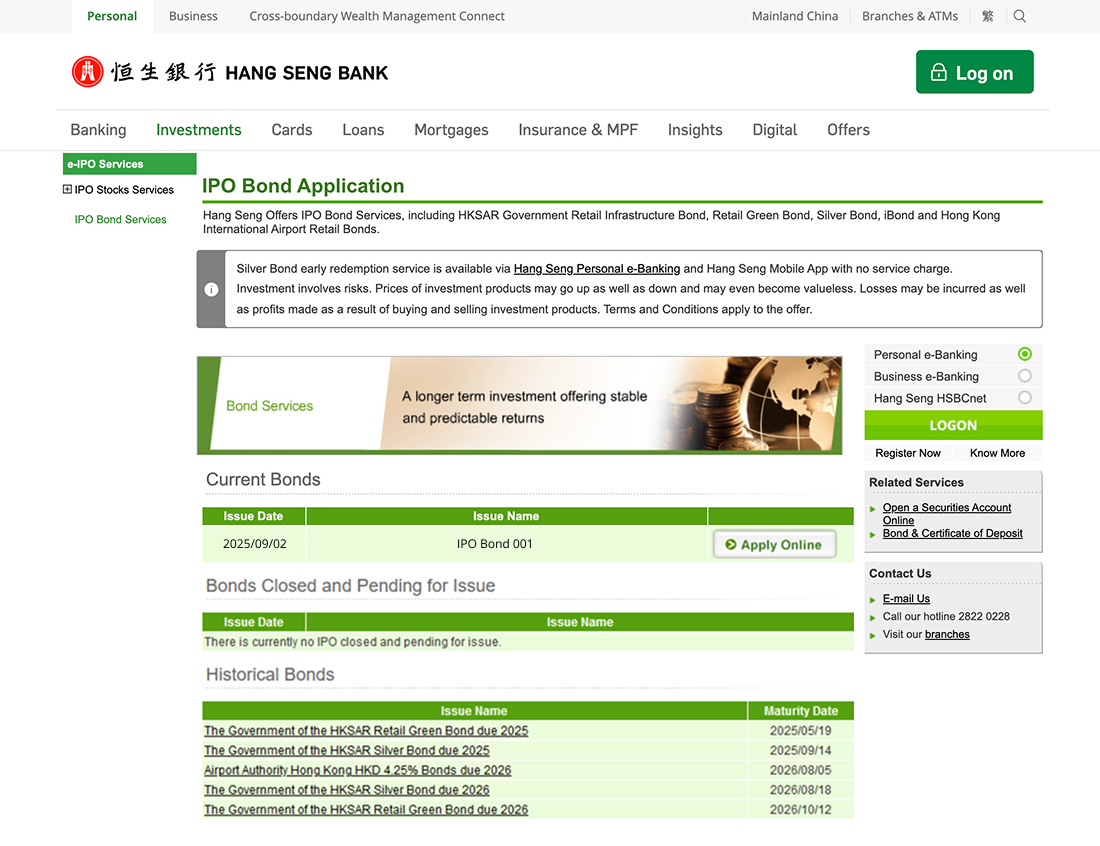The height and width of the screenshot is (846, 1100).
Task: Open the Loans menu
Action: [363, 130]
